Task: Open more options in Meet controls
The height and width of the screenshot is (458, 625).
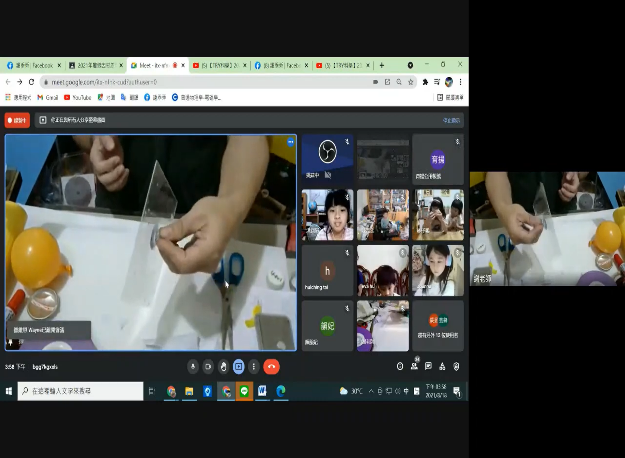Action: click(254, 366)
